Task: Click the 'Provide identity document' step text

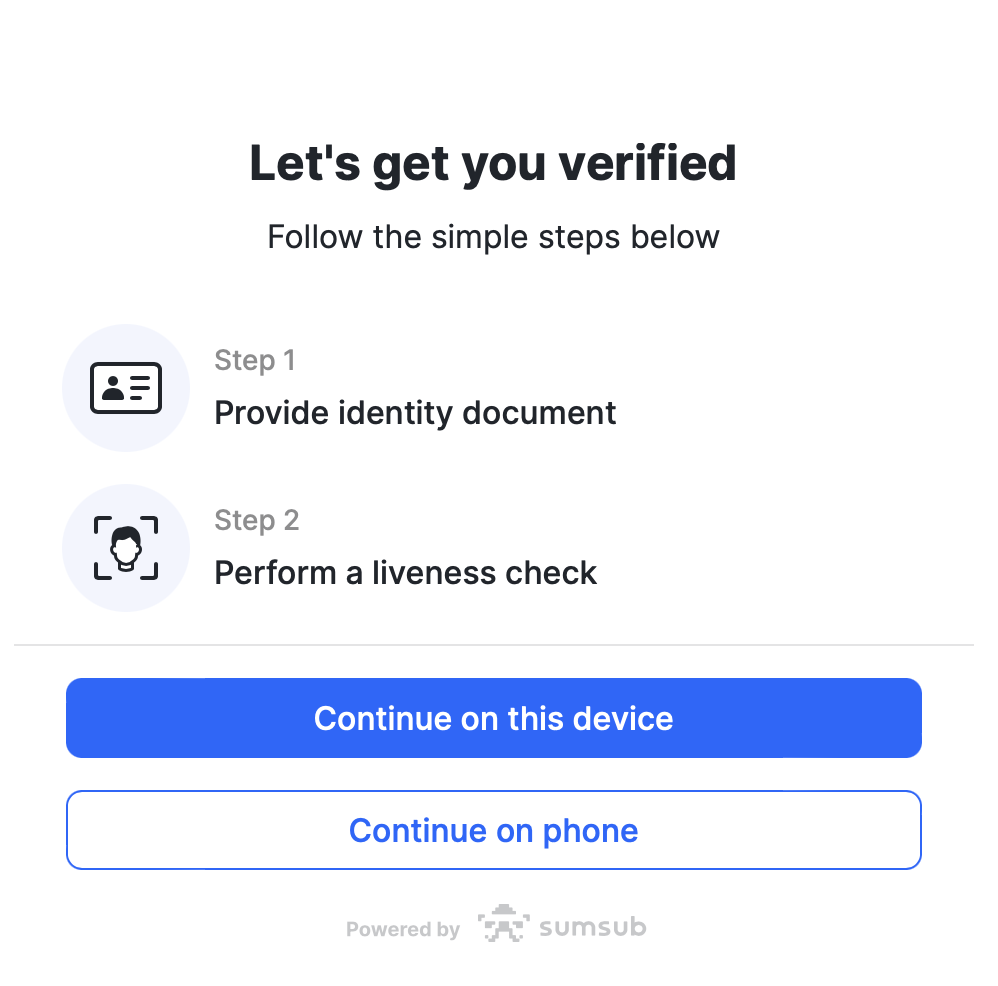Action: click(415, 412)
